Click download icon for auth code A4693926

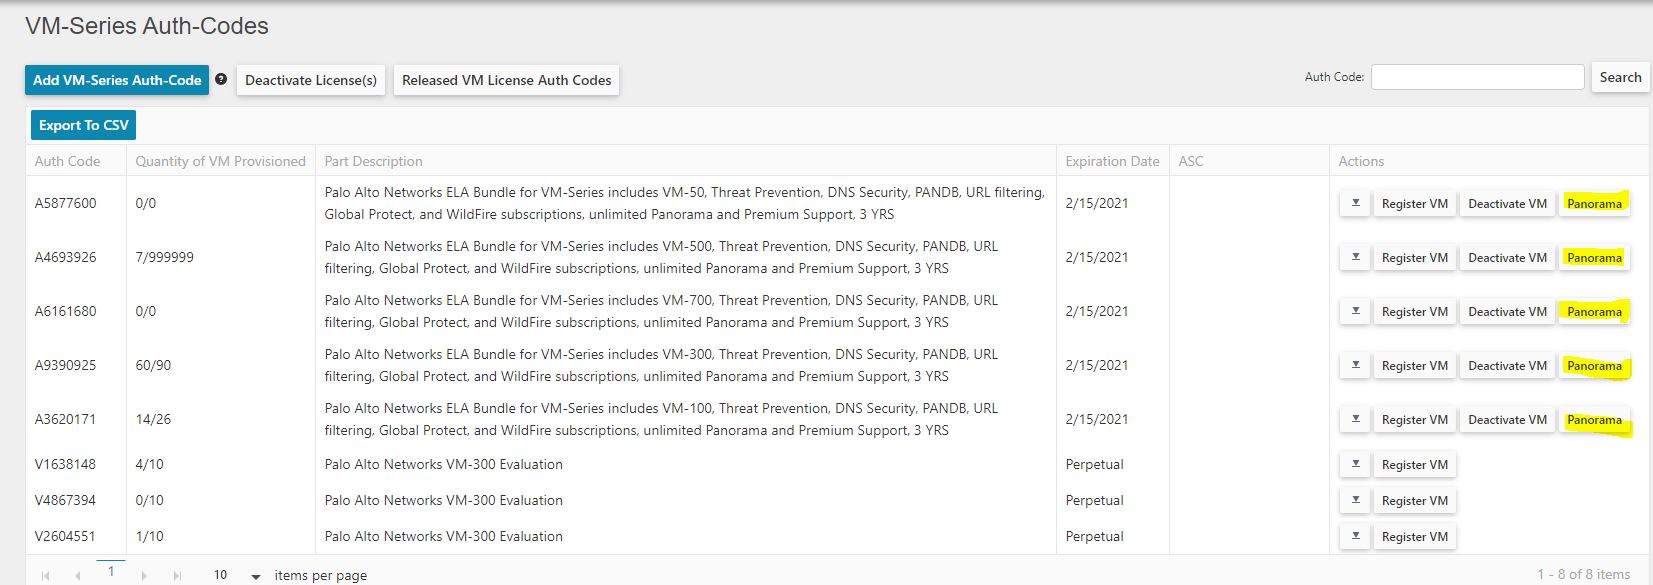pos(1355,257)
